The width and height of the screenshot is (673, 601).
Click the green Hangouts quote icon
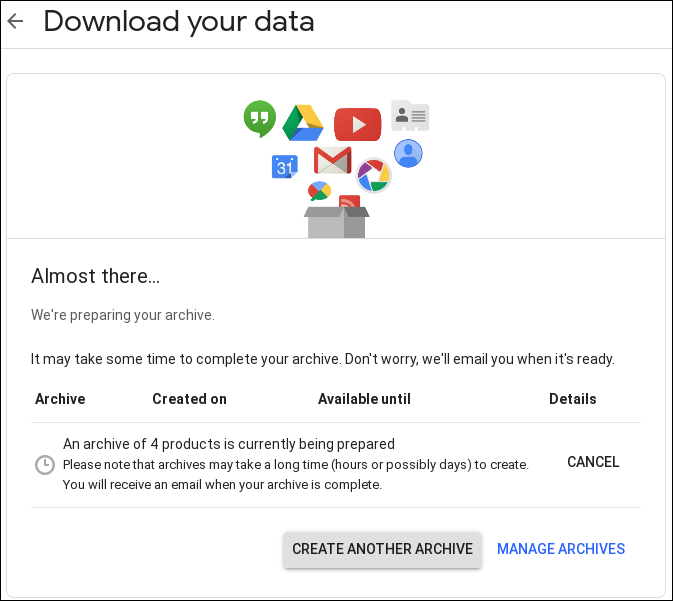[x=260, y=119]
